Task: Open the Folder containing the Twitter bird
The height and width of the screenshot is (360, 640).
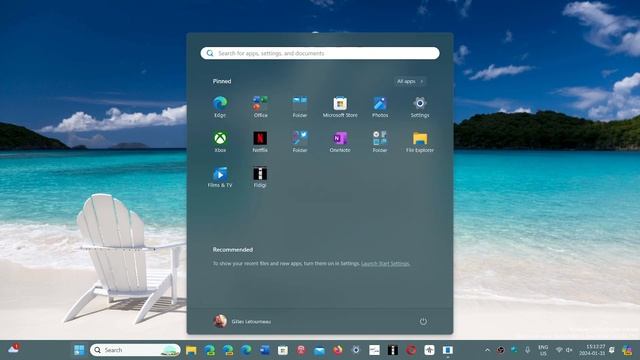Action: pyautogui.click(x=300, y=141)
